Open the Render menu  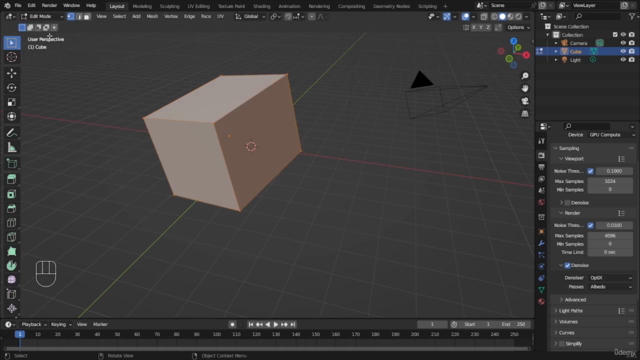tap(49, 6)
